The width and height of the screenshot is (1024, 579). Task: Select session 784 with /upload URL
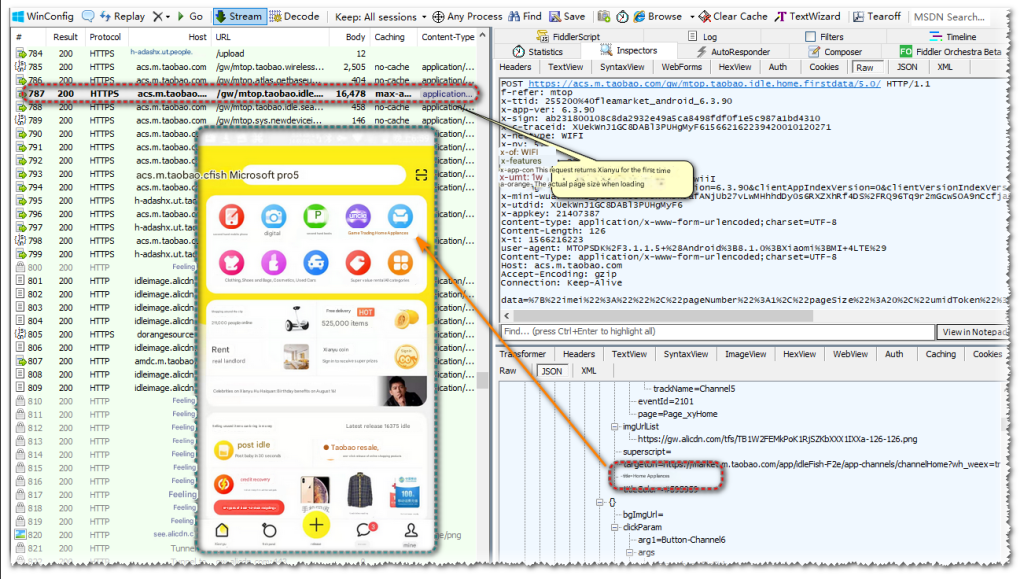pyautogui.click(x=246, y=54)
